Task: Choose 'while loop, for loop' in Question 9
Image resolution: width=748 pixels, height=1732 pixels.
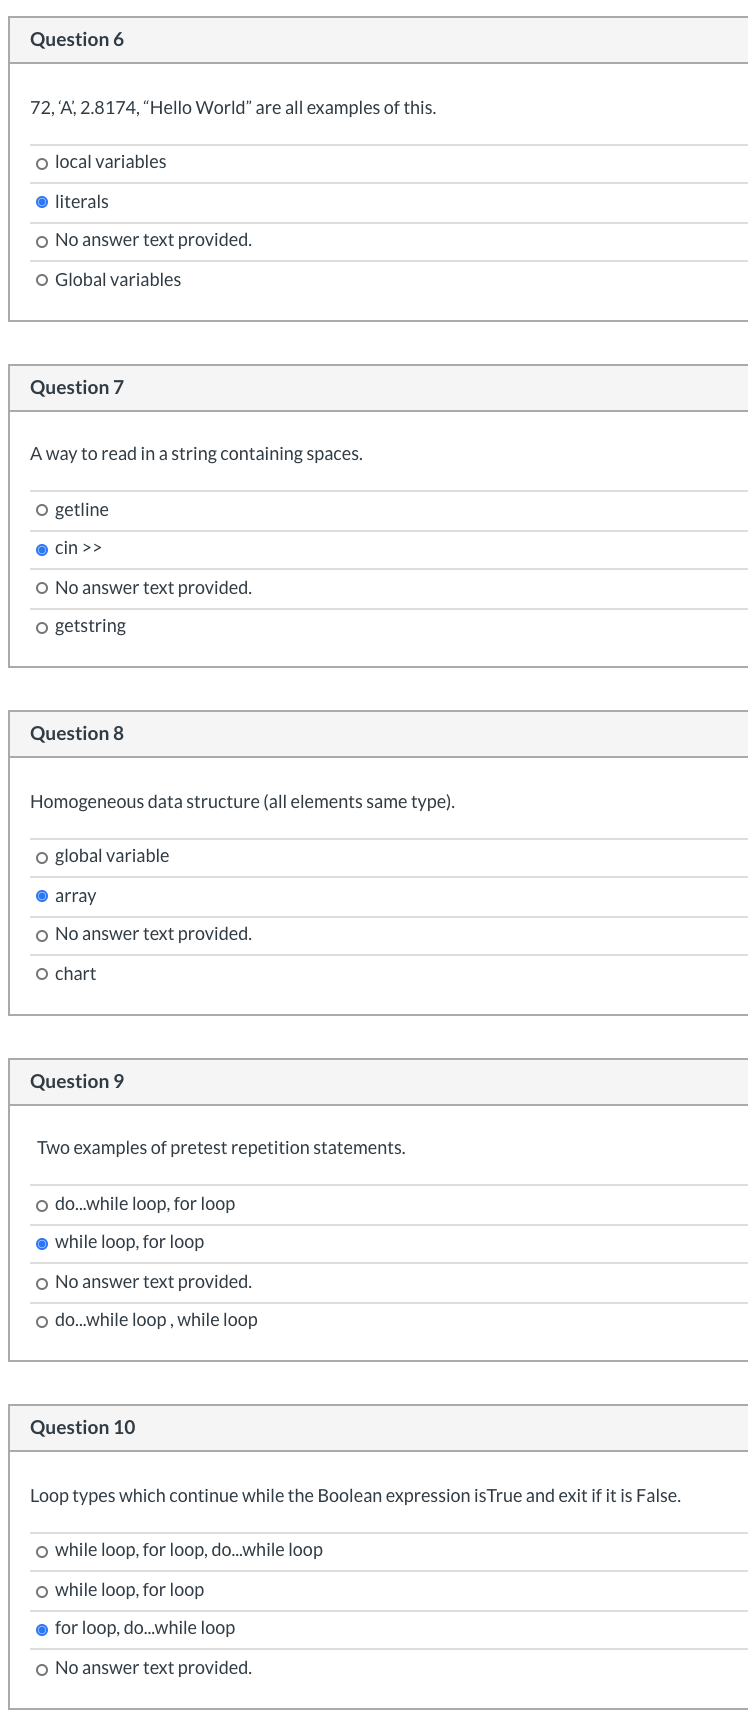Action: 41,1243
